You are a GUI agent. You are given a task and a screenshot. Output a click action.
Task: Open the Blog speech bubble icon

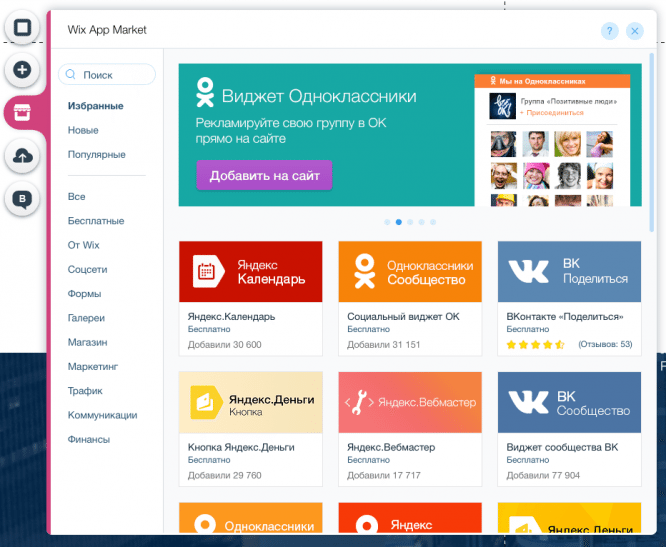point(22,198)
